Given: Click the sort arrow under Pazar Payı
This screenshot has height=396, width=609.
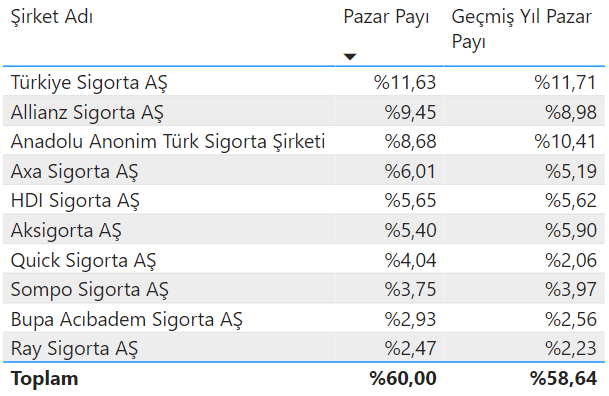Looking at the screenshot, I should pyautogui.click(x=350, y=57).
